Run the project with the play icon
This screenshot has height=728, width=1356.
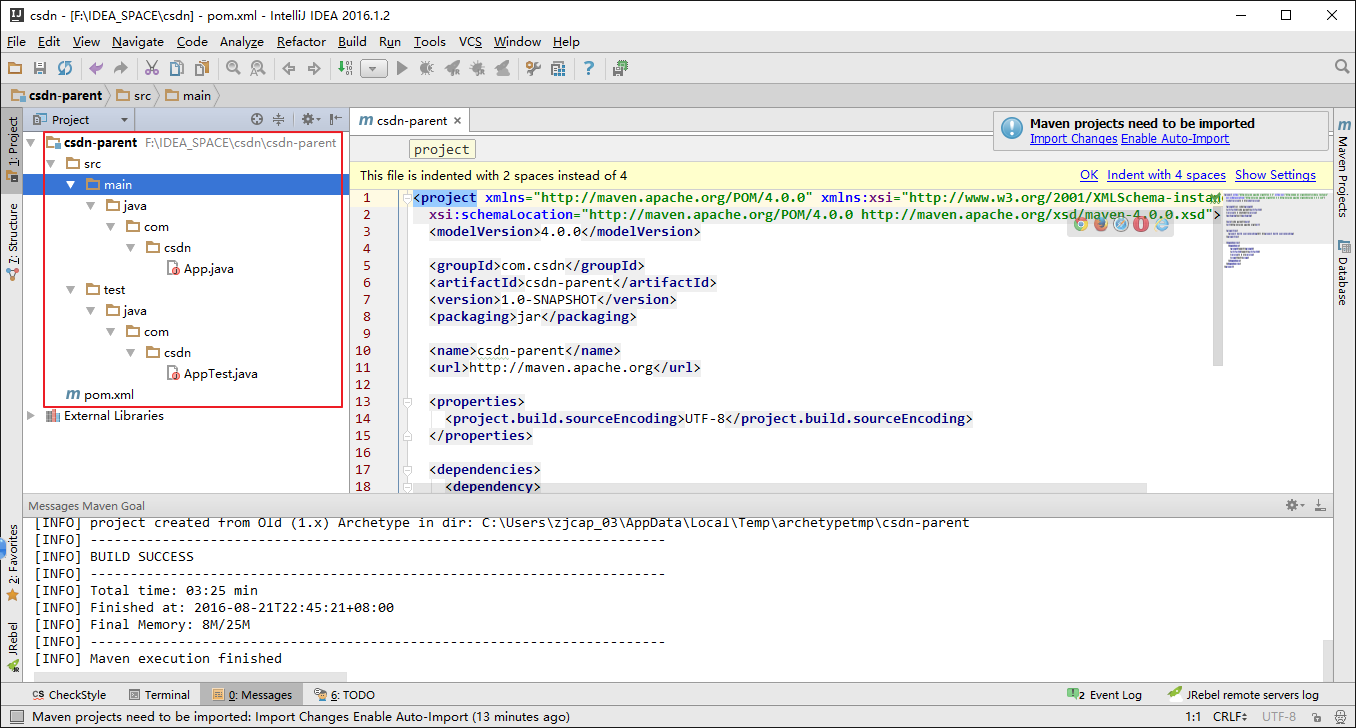coord(402,68)
